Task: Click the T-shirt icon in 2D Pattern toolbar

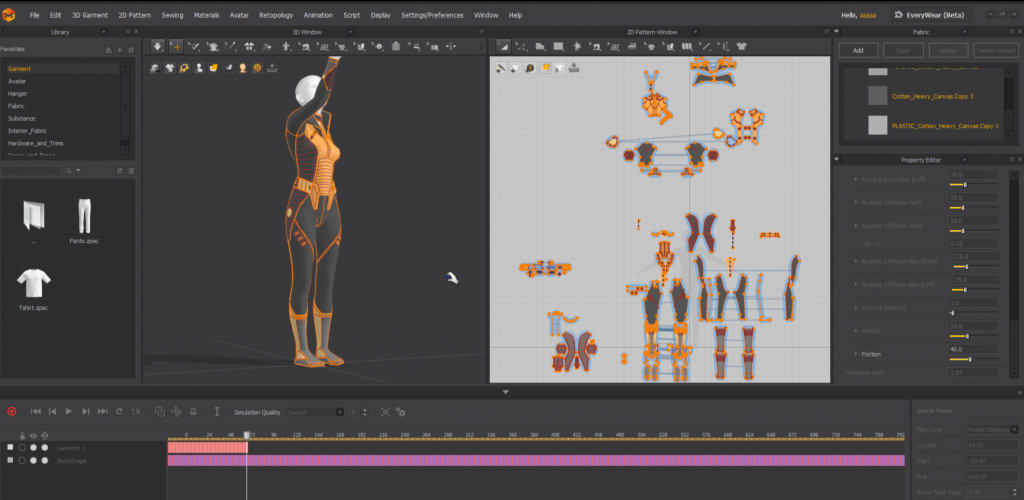Action: (x=742, y=46)
